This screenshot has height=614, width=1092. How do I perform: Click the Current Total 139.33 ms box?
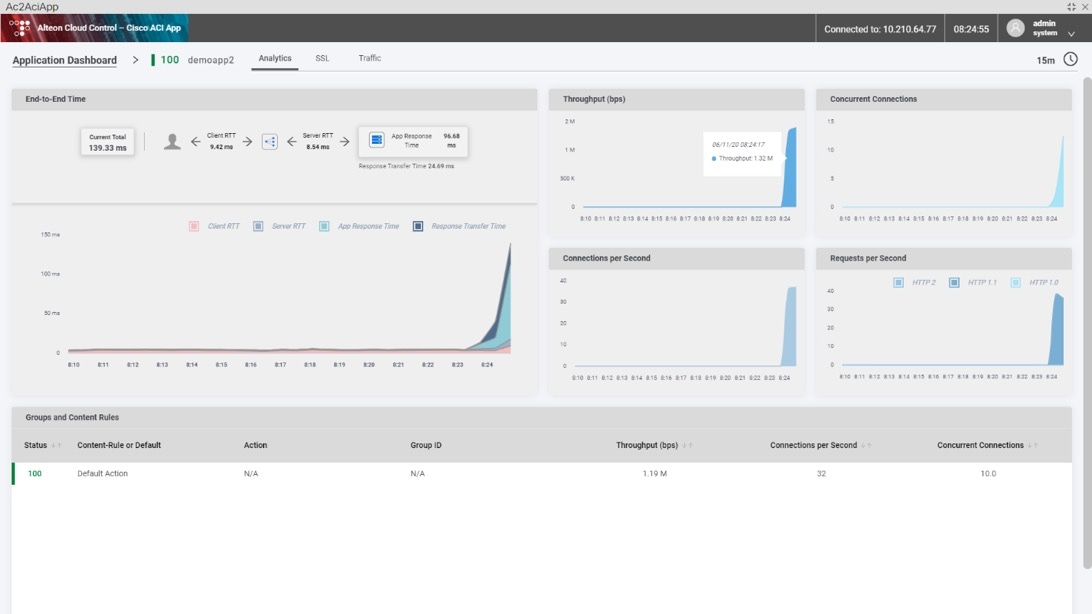(107, 142)
